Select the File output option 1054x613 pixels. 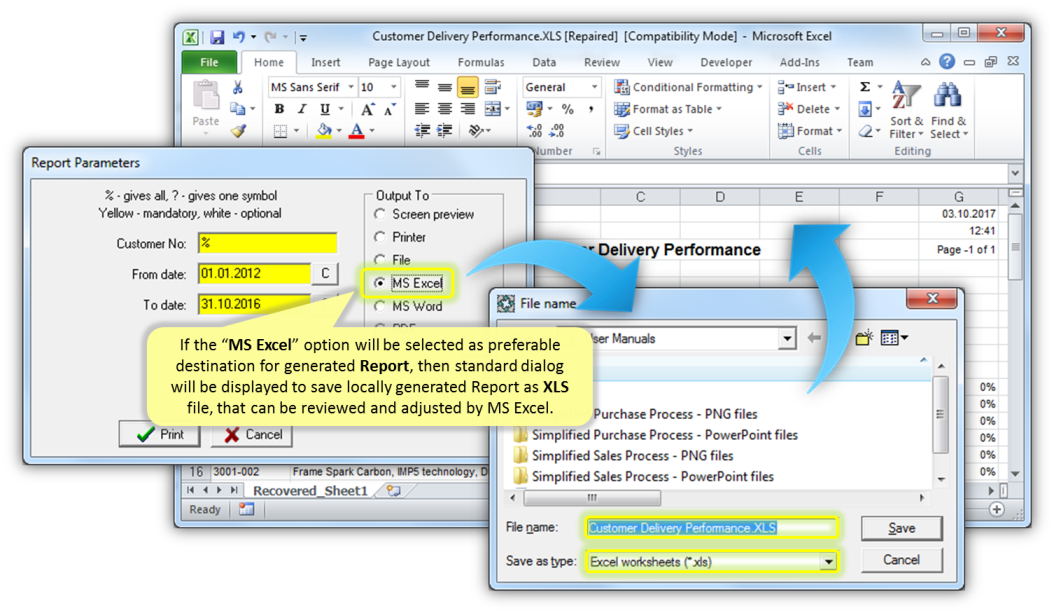380,259
